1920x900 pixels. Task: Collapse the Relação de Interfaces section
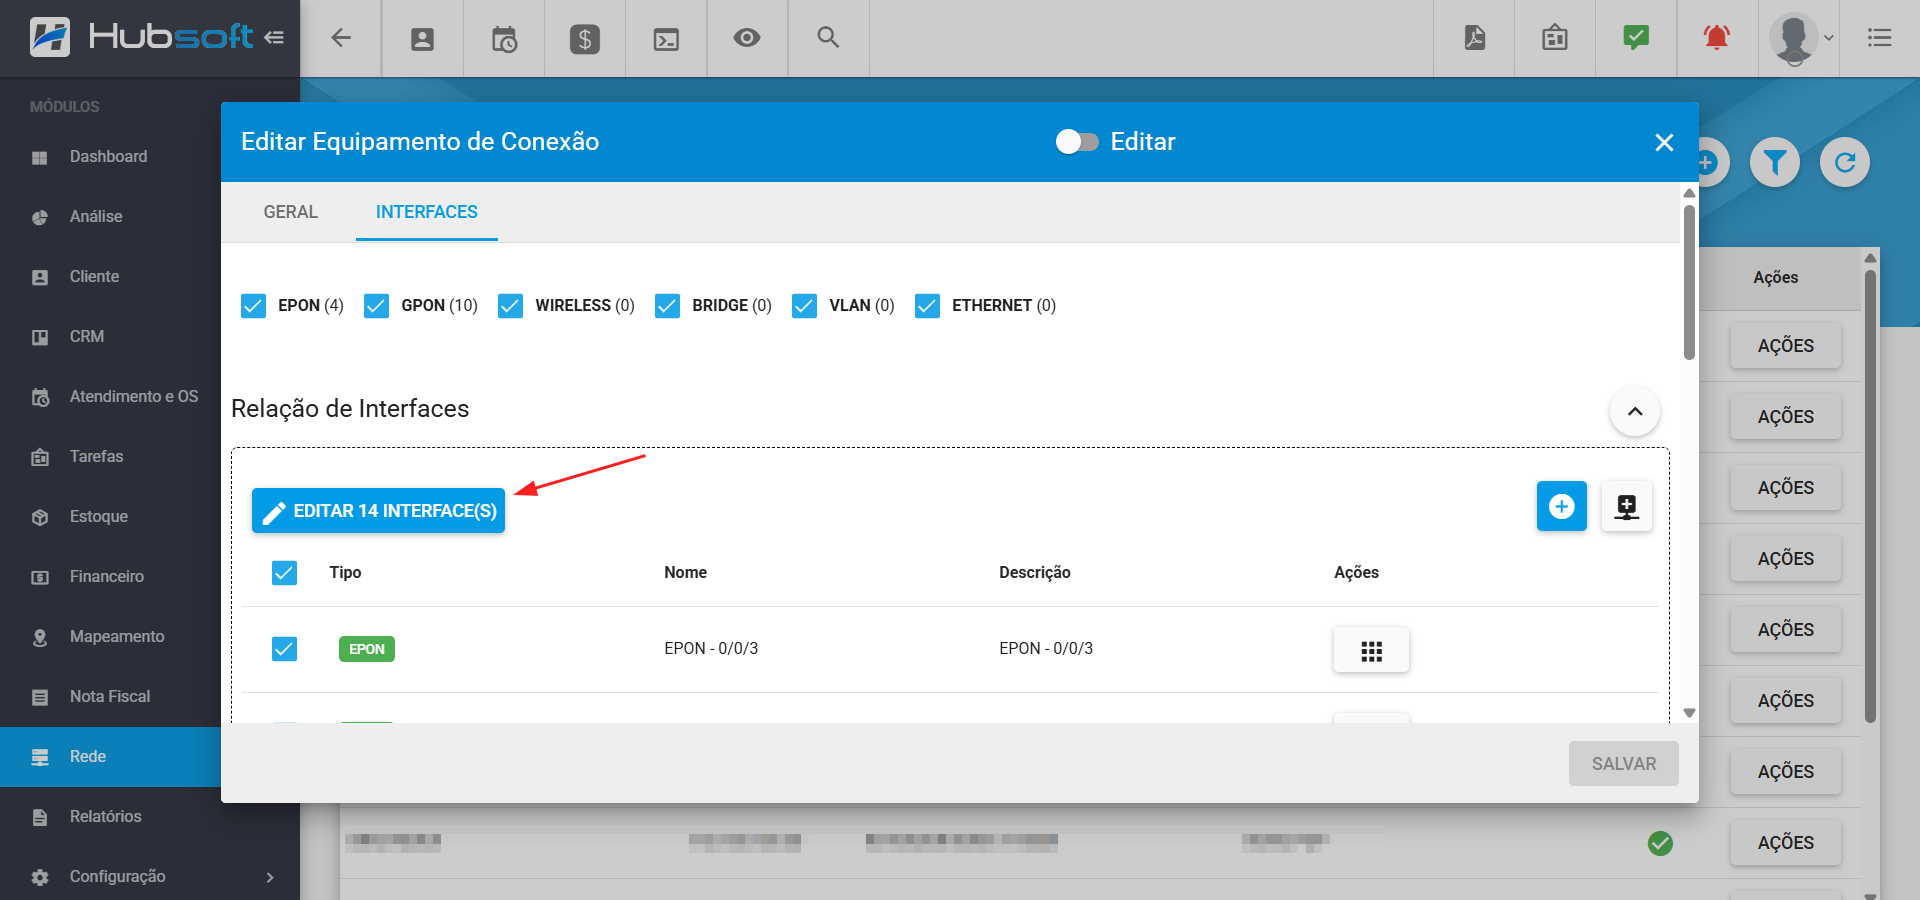(1635, 411)
